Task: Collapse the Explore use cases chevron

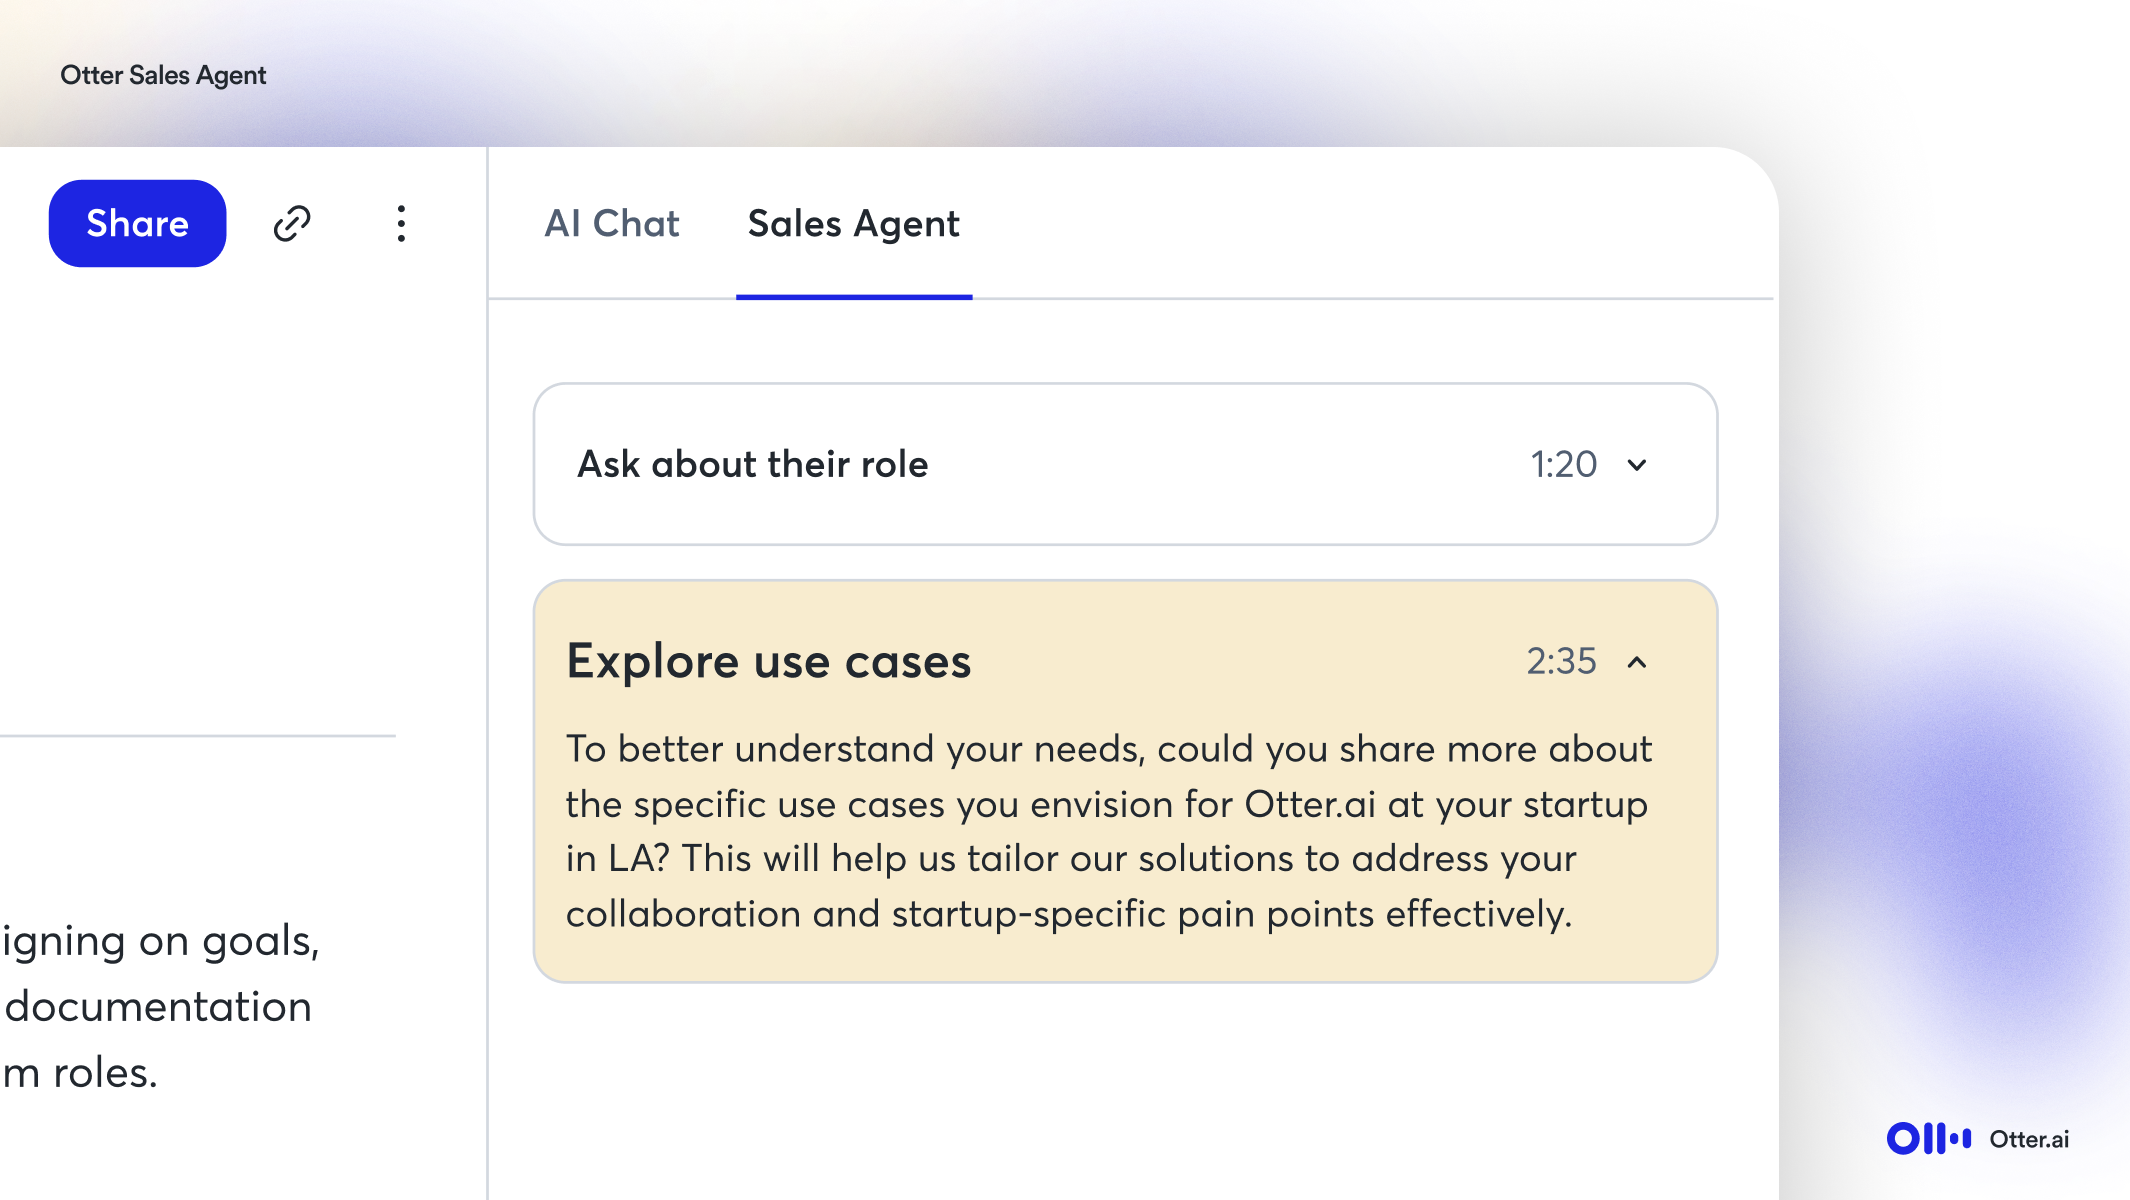Action: [1637, 662]
